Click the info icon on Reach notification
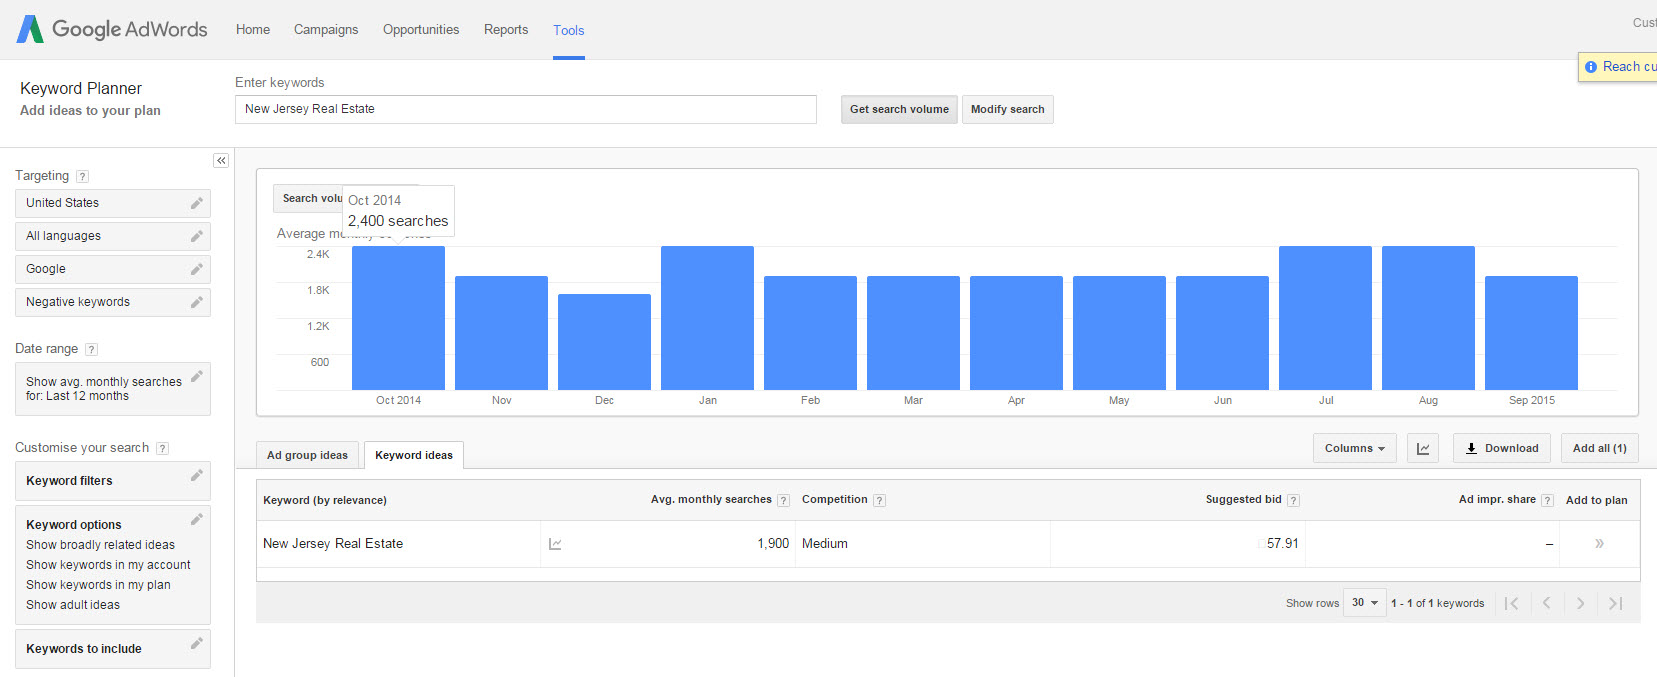 coord(1591,67)
